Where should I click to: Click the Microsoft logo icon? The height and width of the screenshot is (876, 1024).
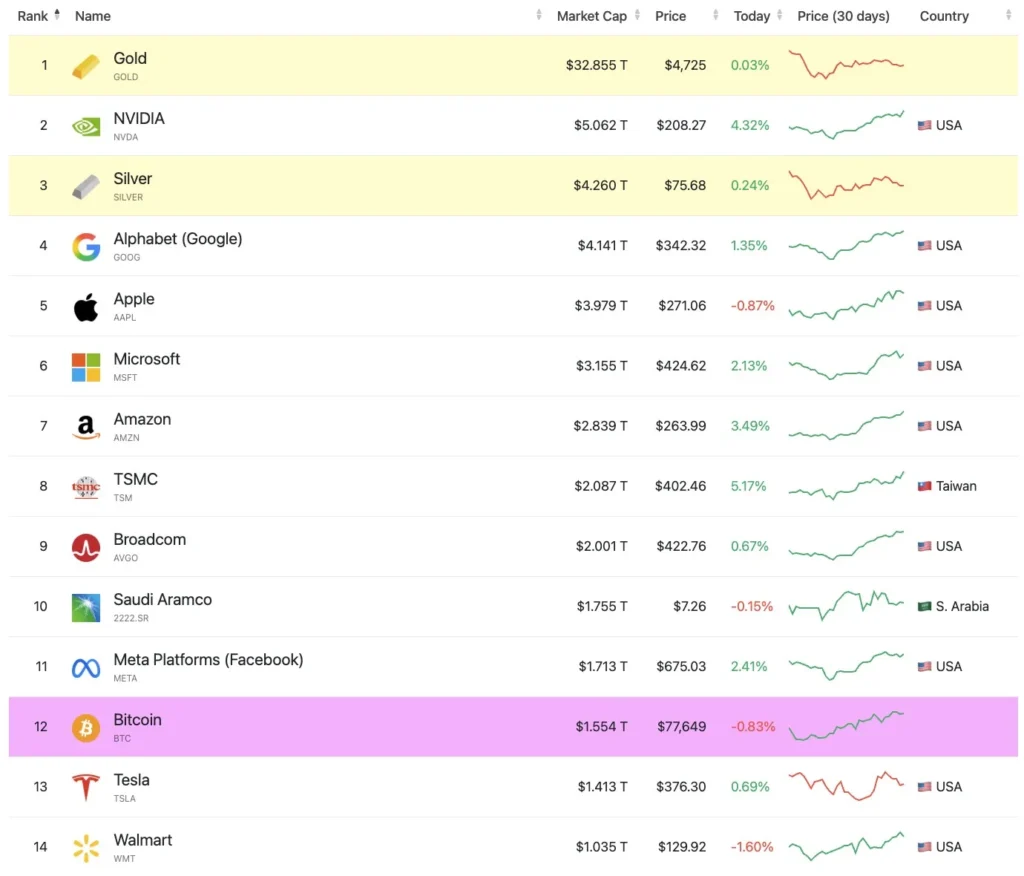coord(86,367)
